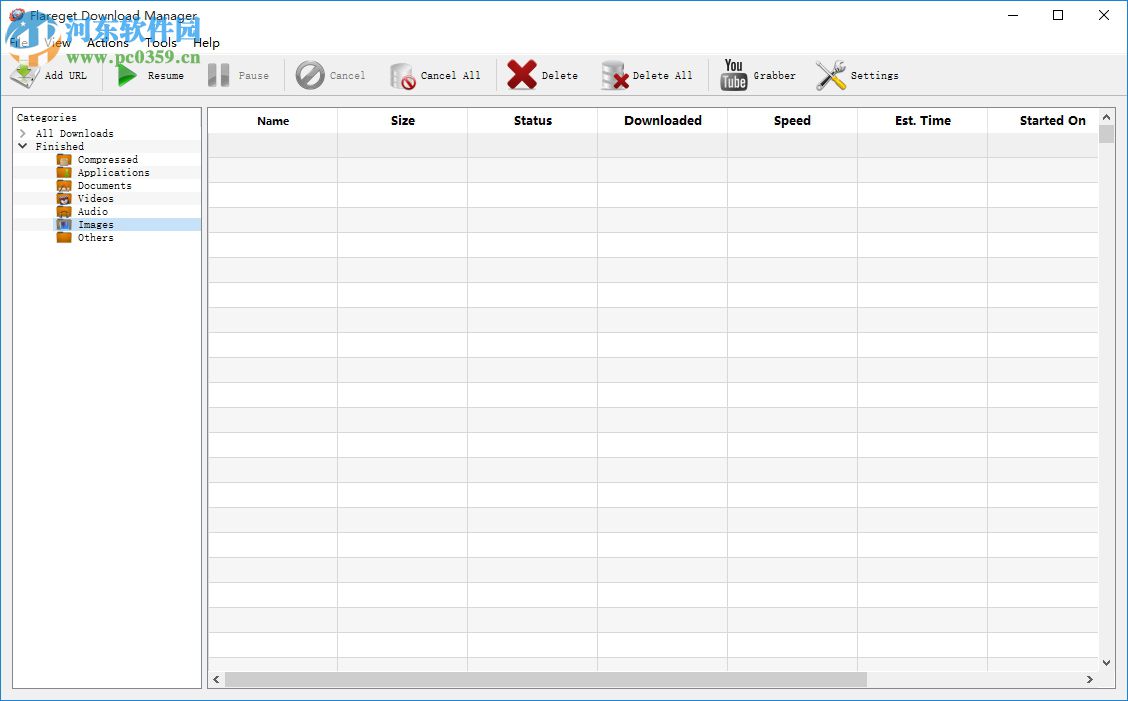
Task: Click the Others category folder icon
Action: coord(64,238)
